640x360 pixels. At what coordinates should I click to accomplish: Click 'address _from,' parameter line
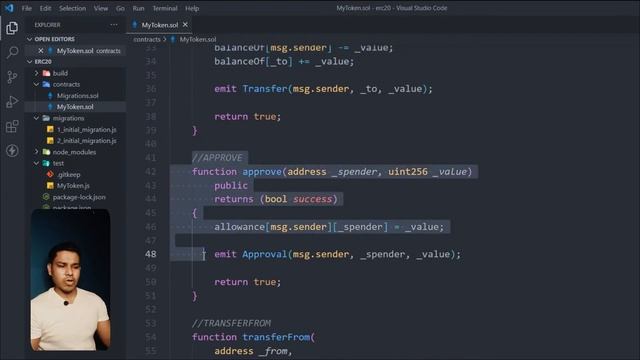tap(253, 351)
